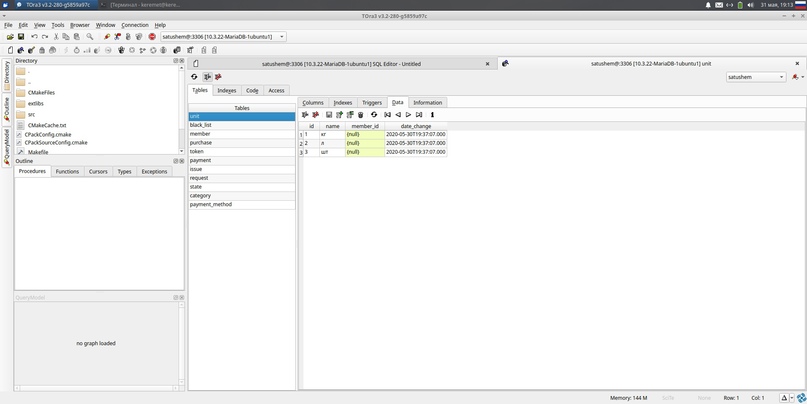Go to the previous record
Viewport: 807px width, 404px height.
[398, 115]
